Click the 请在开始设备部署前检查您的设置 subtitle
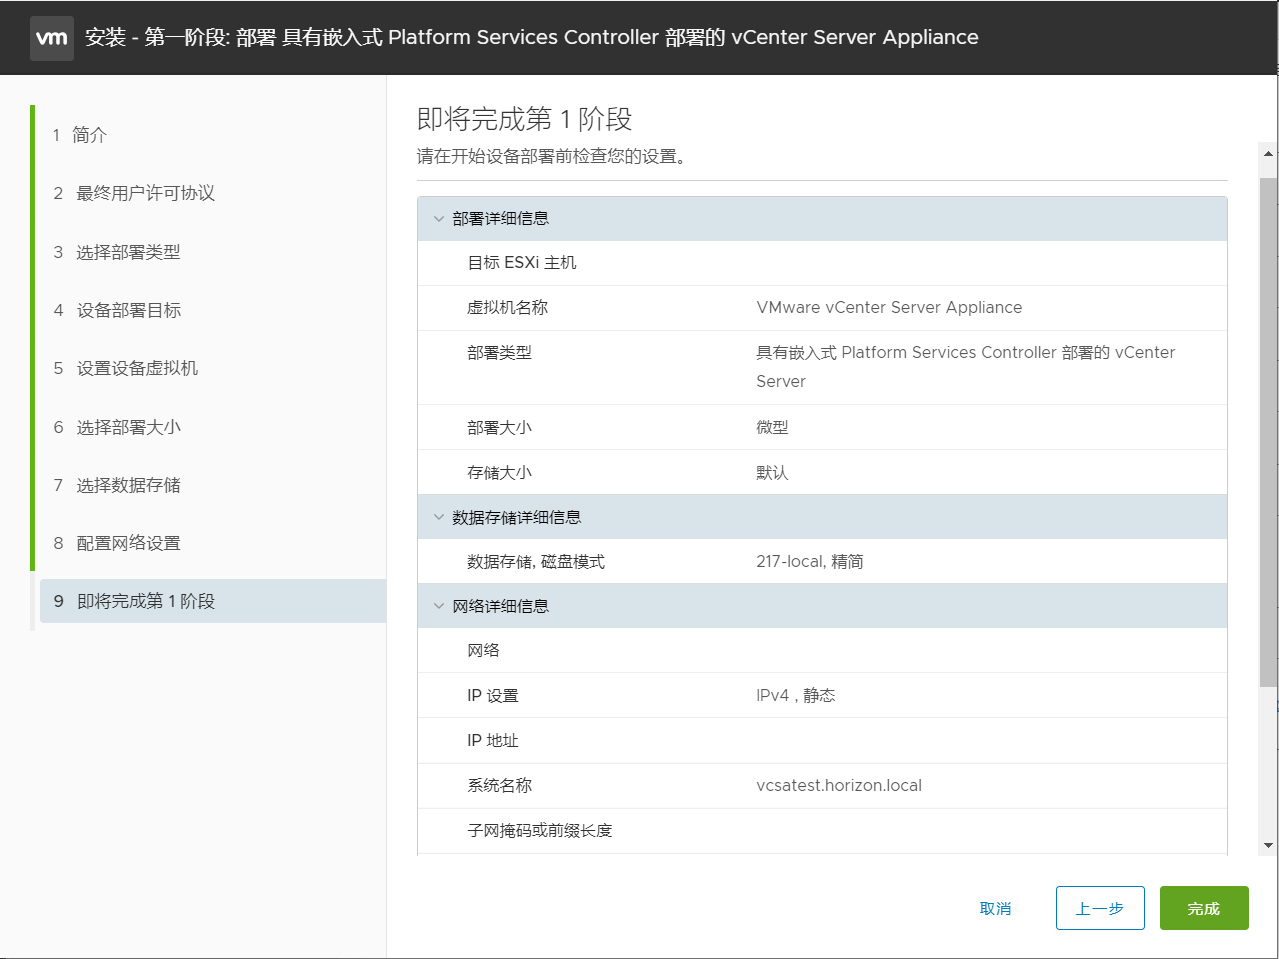 (551, 157)
